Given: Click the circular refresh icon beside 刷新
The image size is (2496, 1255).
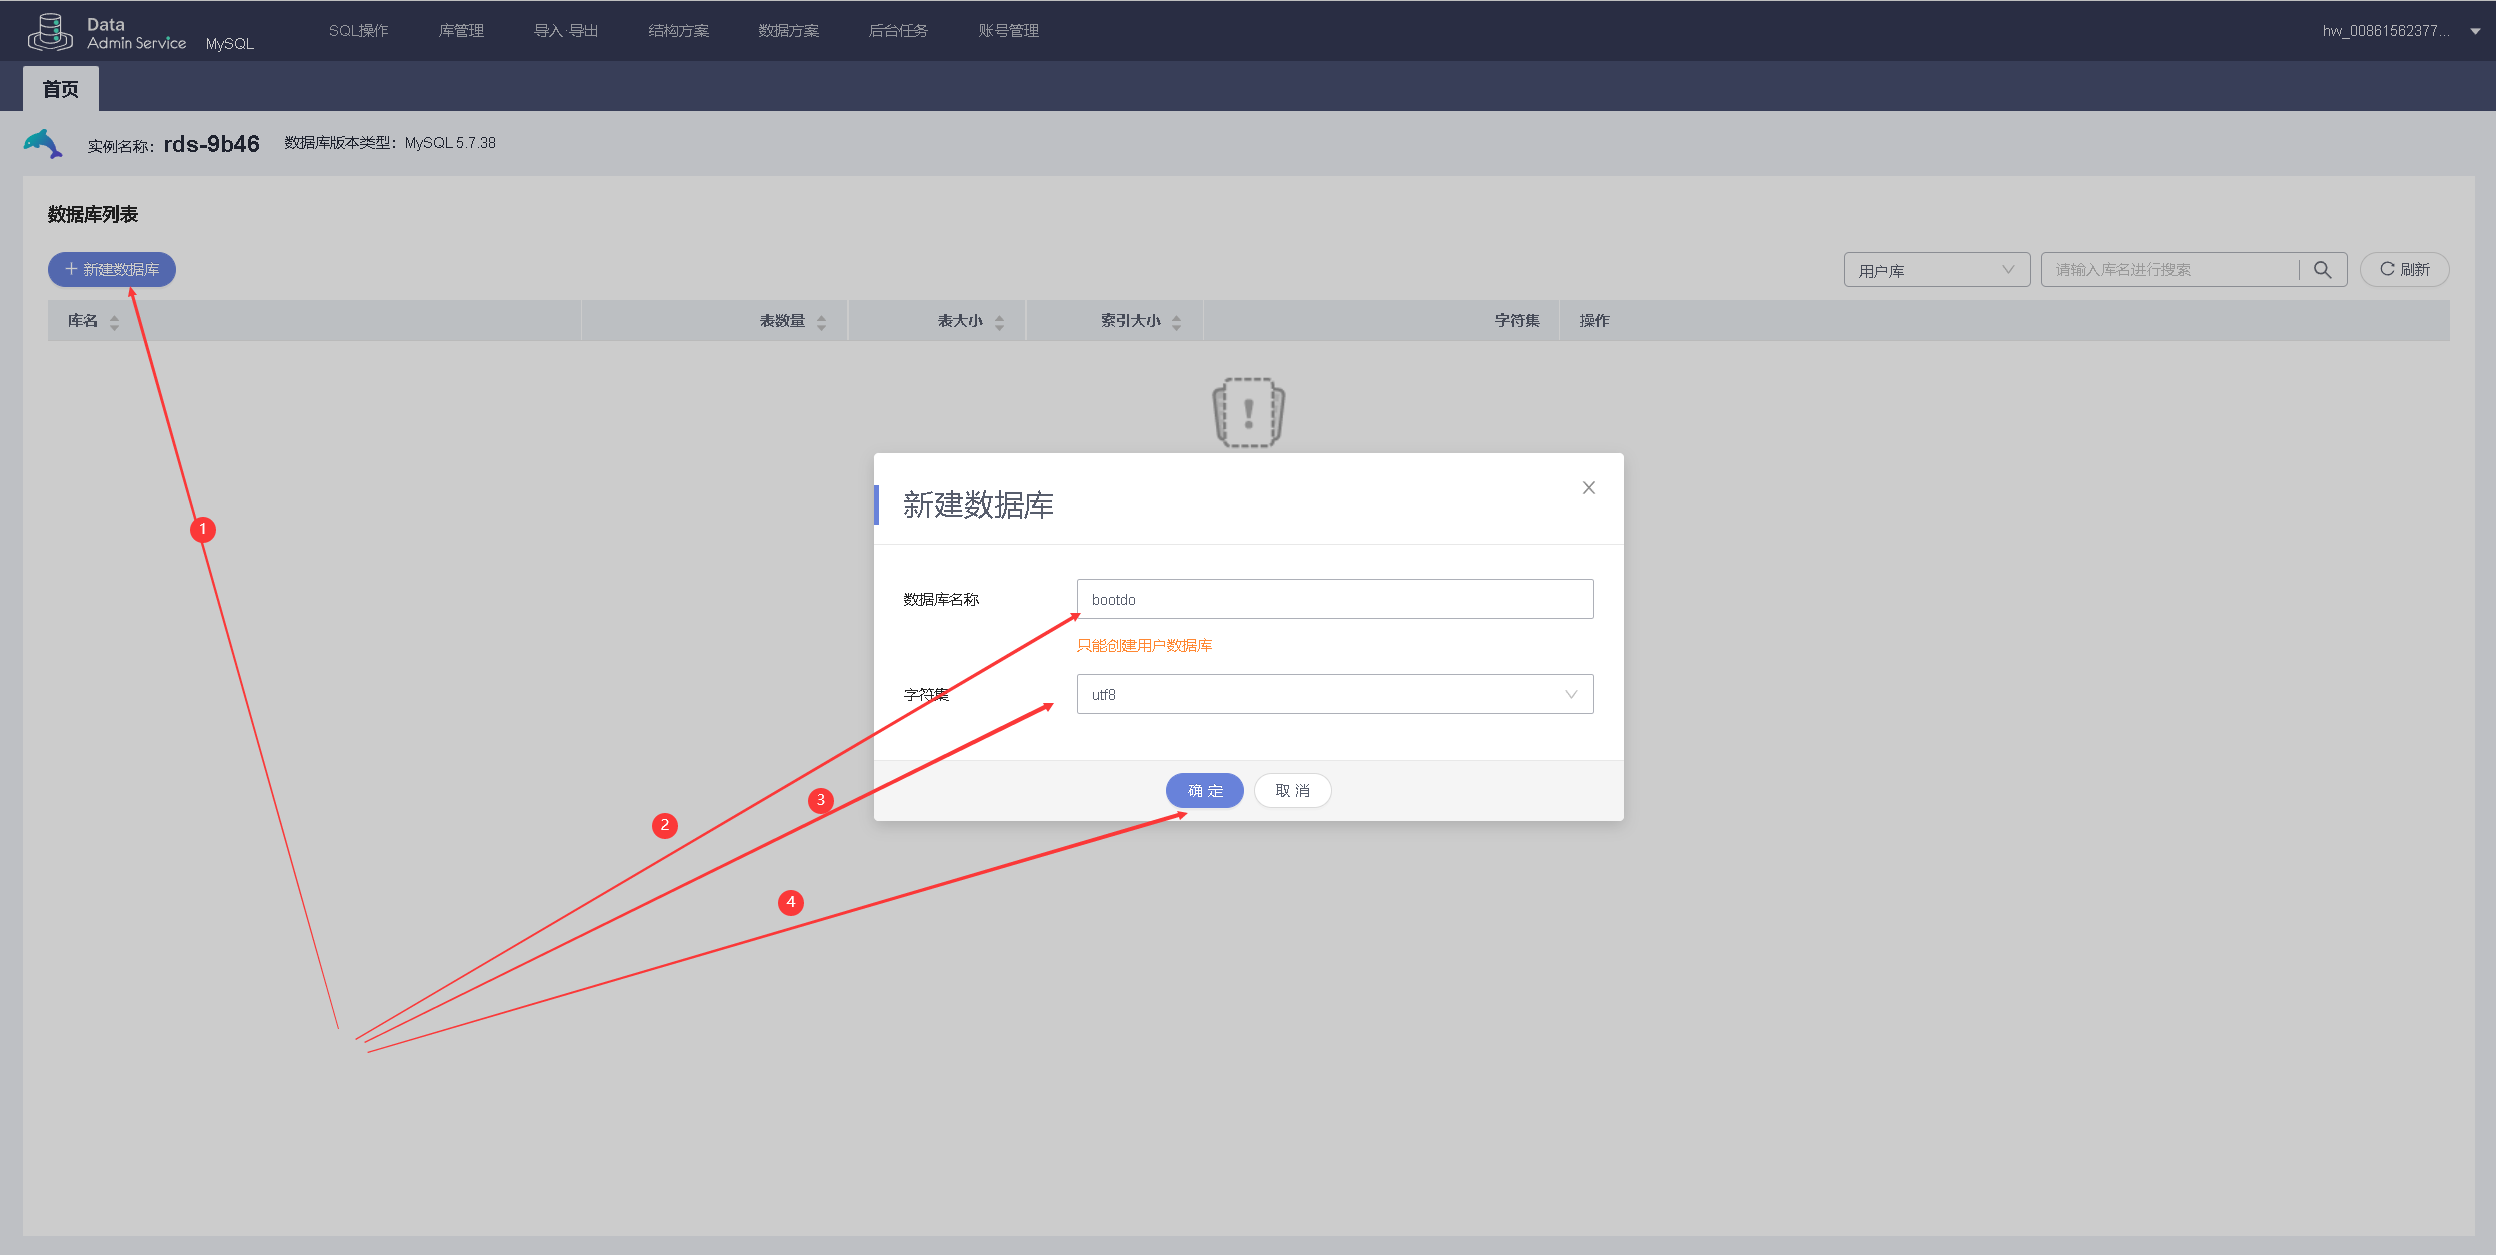Looking at the screenshot, I should coord(2387,269).
